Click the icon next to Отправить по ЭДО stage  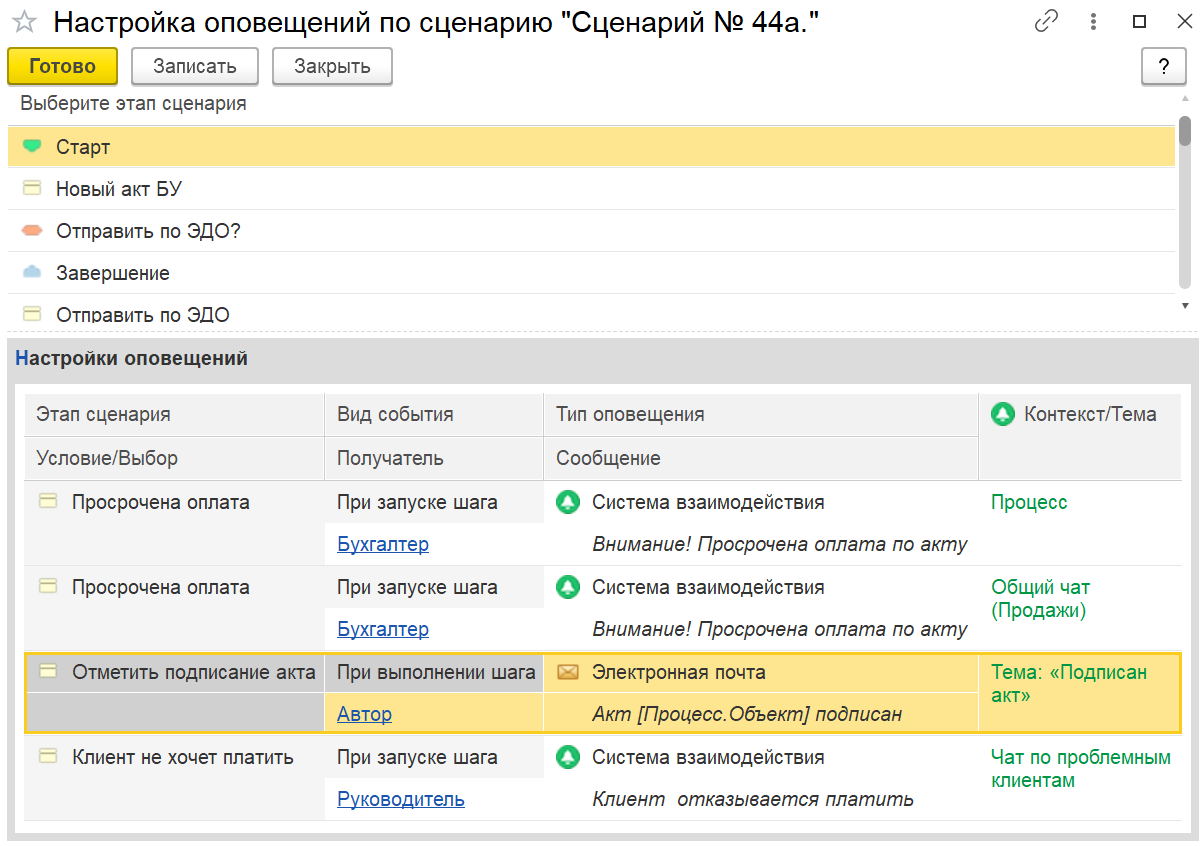click(x=32, y=314)
